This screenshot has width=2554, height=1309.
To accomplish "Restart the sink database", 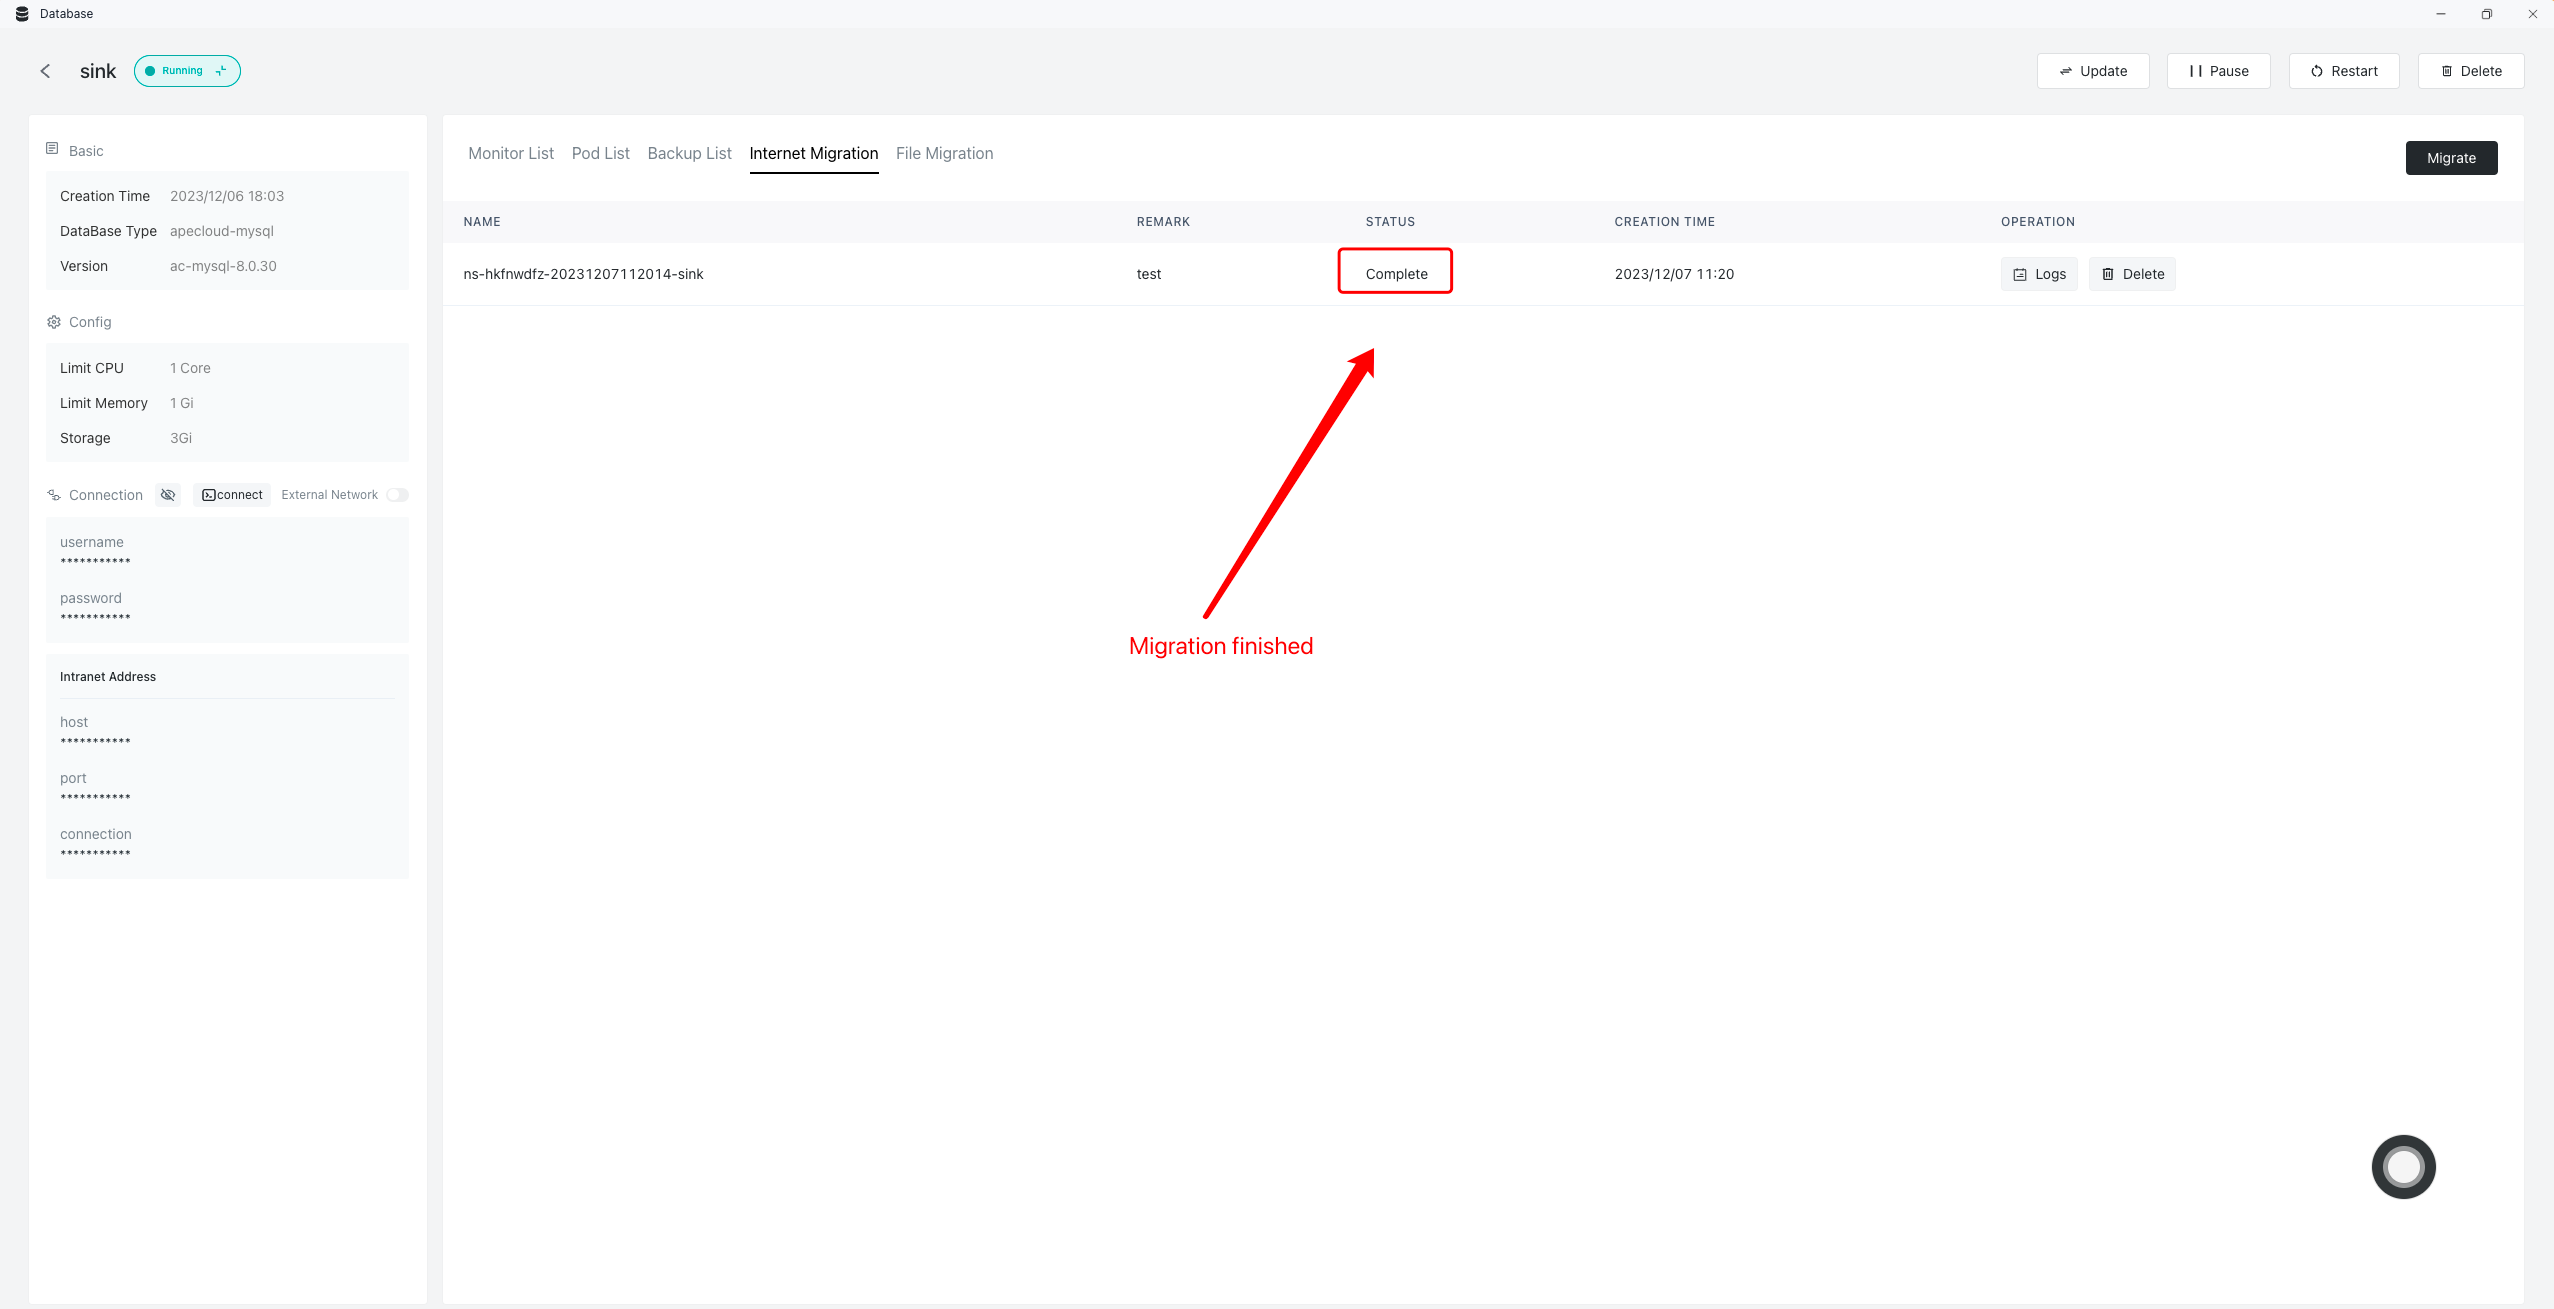I will coord(2343,71).
